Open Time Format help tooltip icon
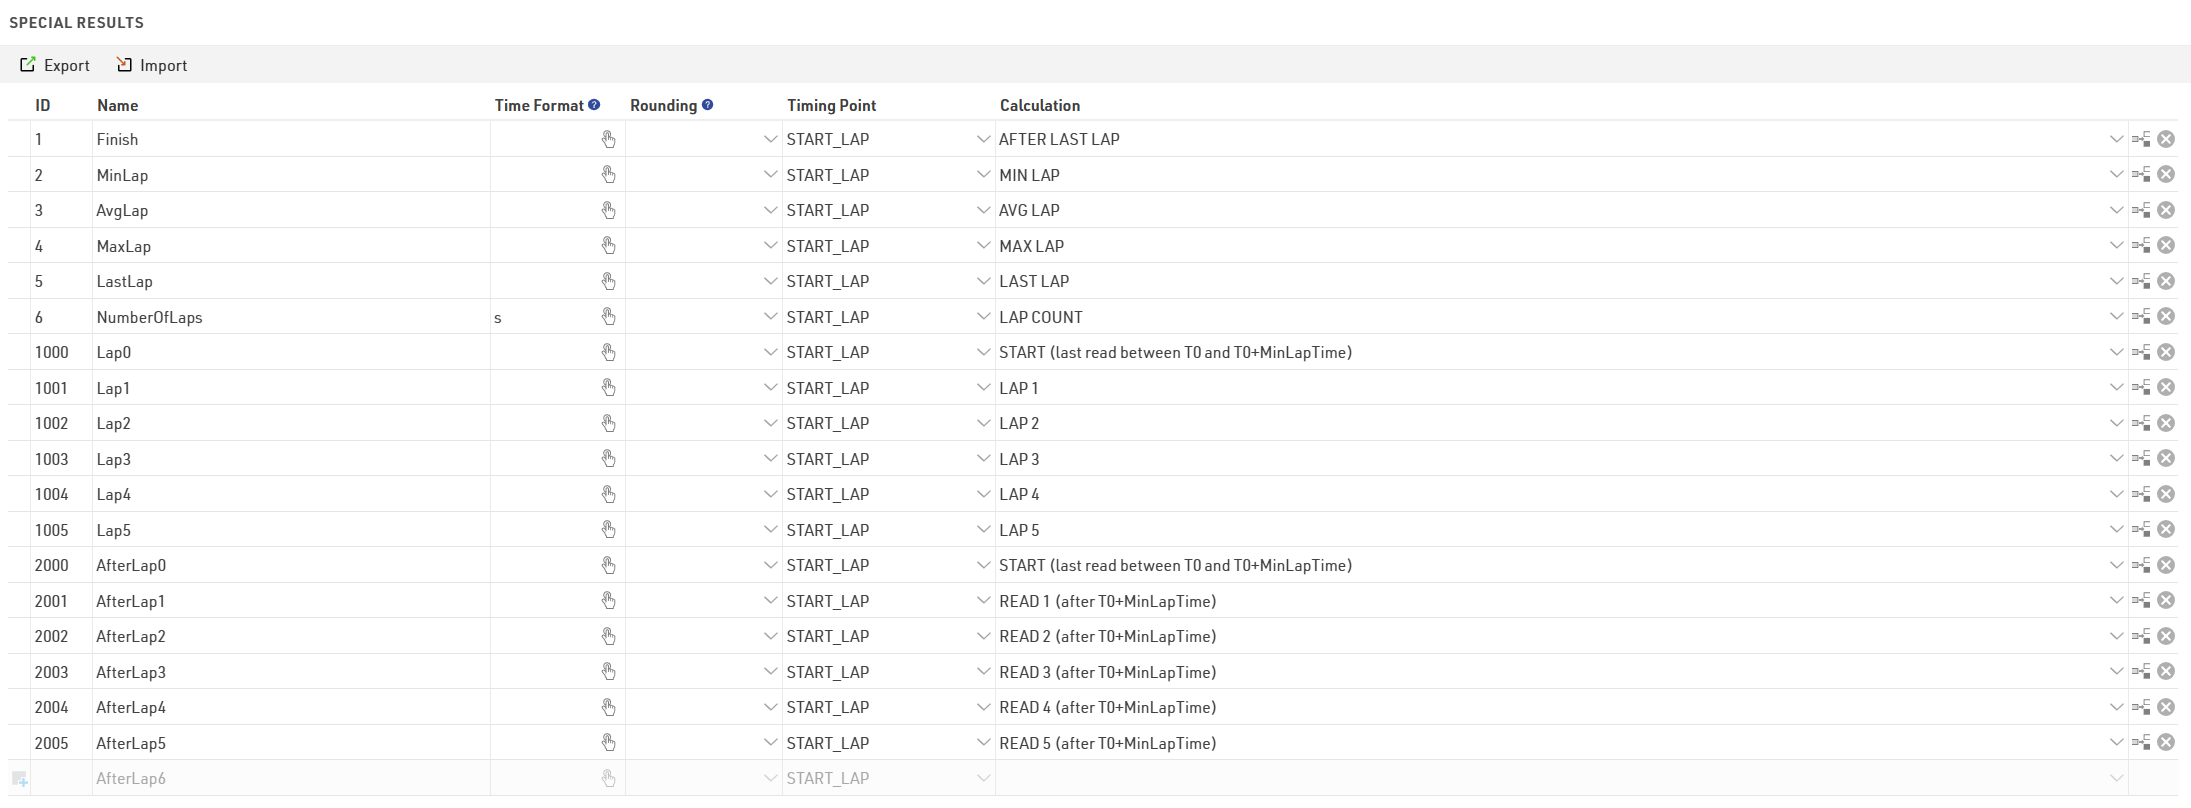The width and height of the screenshot is (2191, 808). click(x=594, y=105)
